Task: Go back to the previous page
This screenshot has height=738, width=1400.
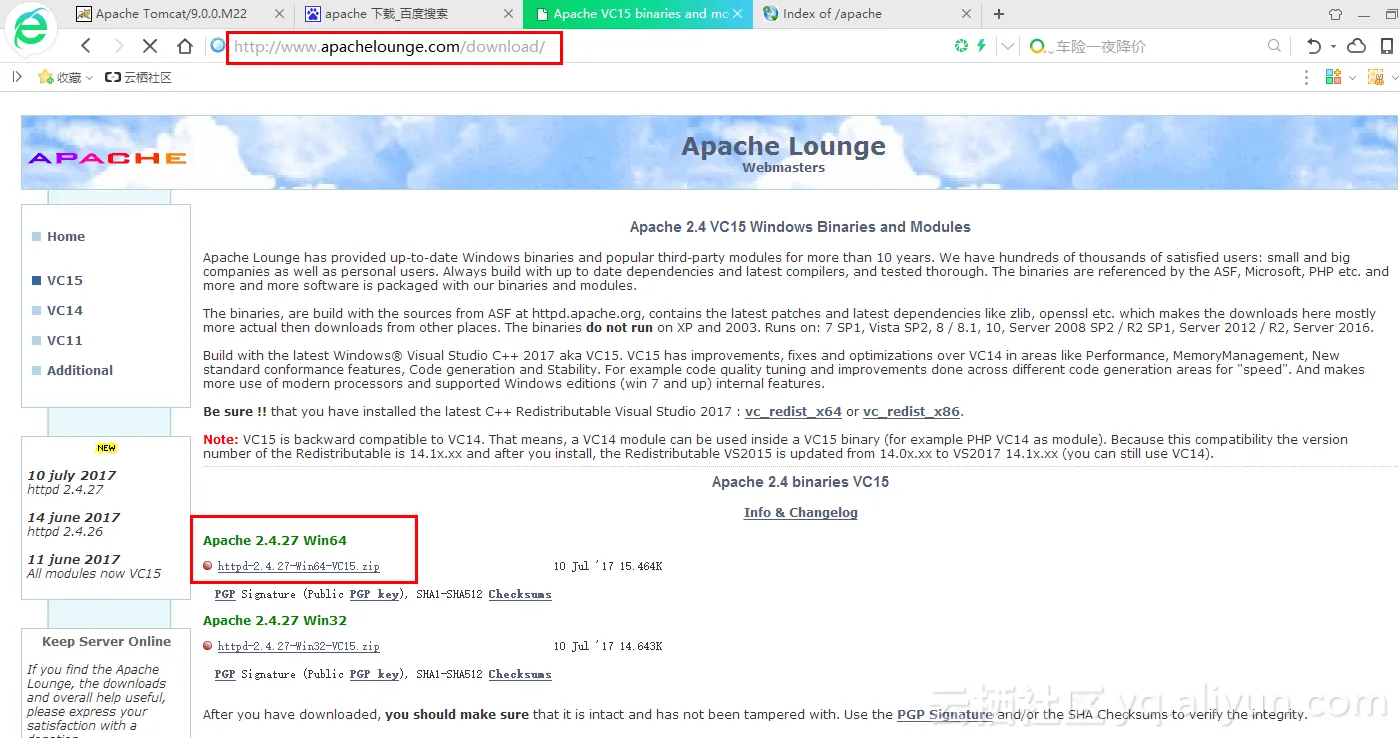Action: pyautogui.click(x=86, y=46)
